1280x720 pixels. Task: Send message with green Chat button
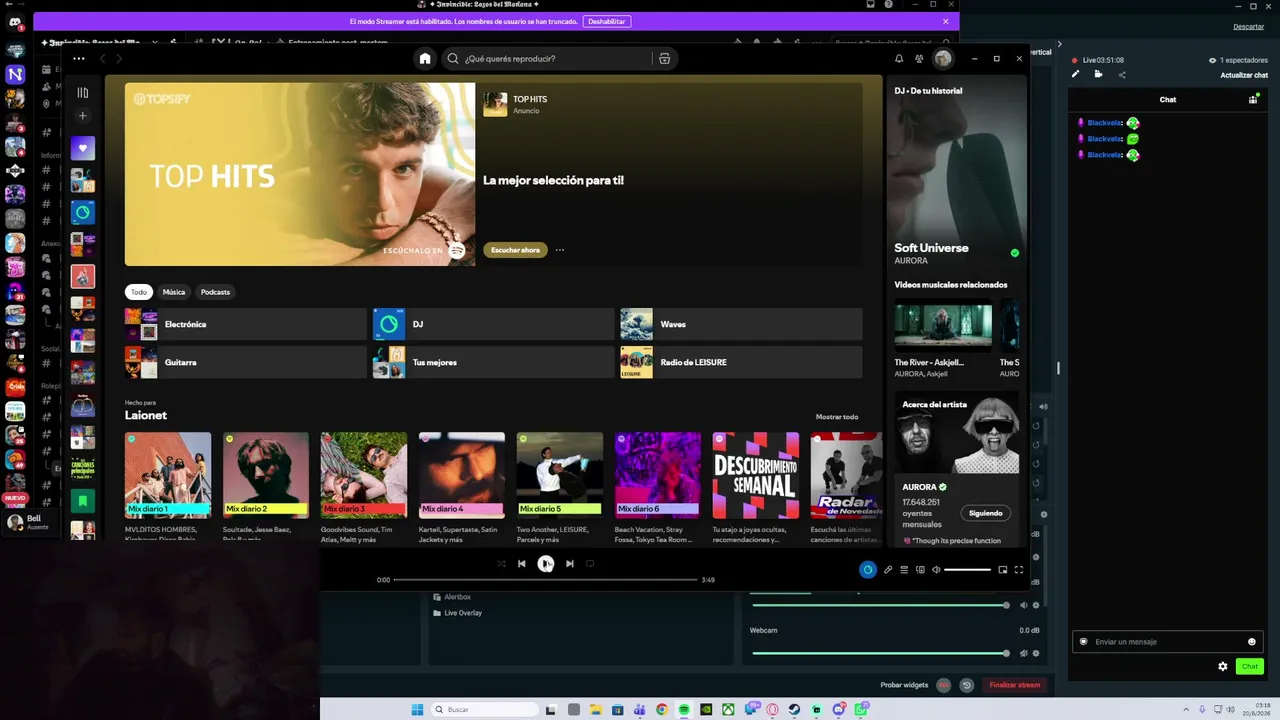point(1250,666)
